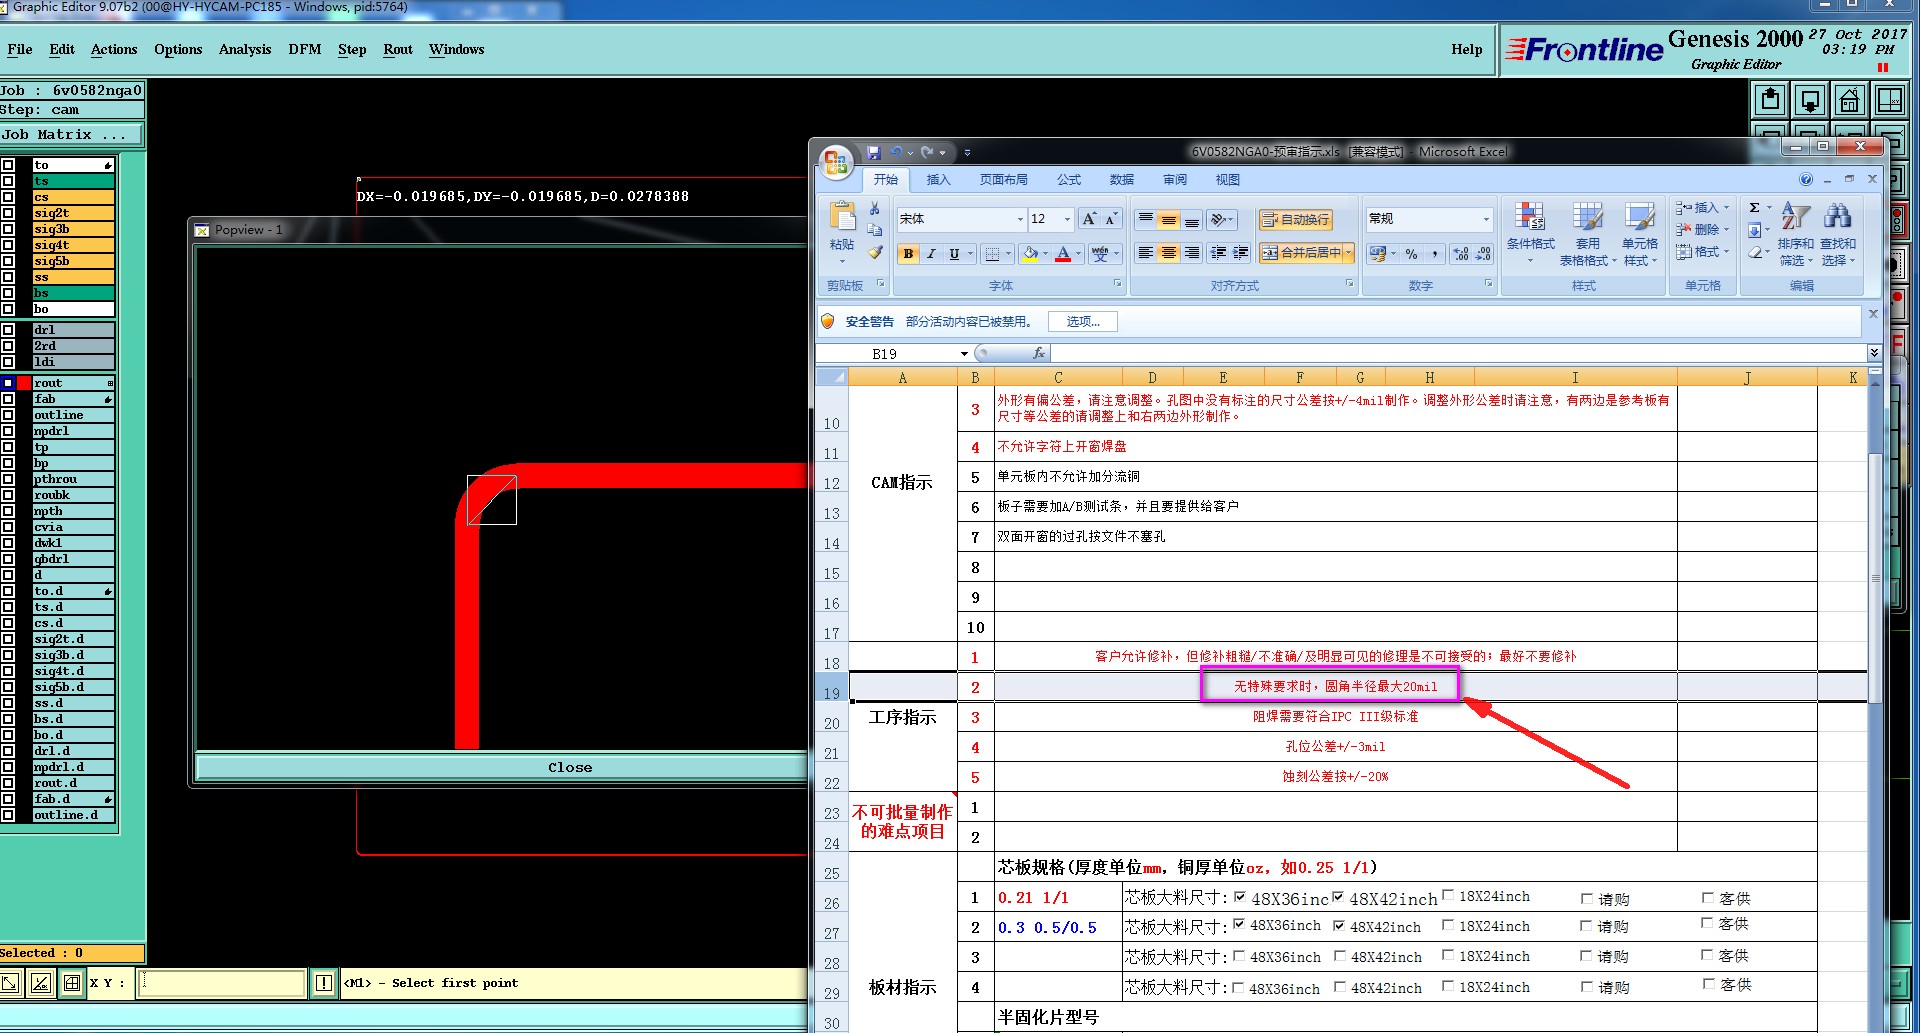Viewport: 1920px width, 1033px height.
Task: Click the Excel Save icon in quick access
Action: [874, 152]
